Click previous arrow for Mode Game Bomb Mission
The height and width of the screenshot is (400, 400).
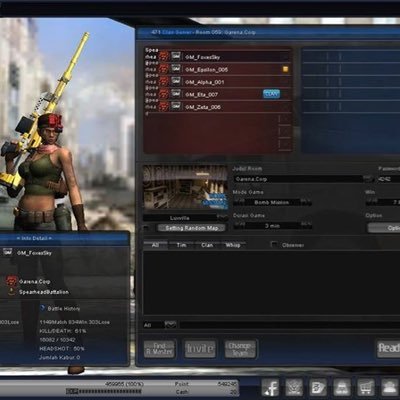point(239,202)
